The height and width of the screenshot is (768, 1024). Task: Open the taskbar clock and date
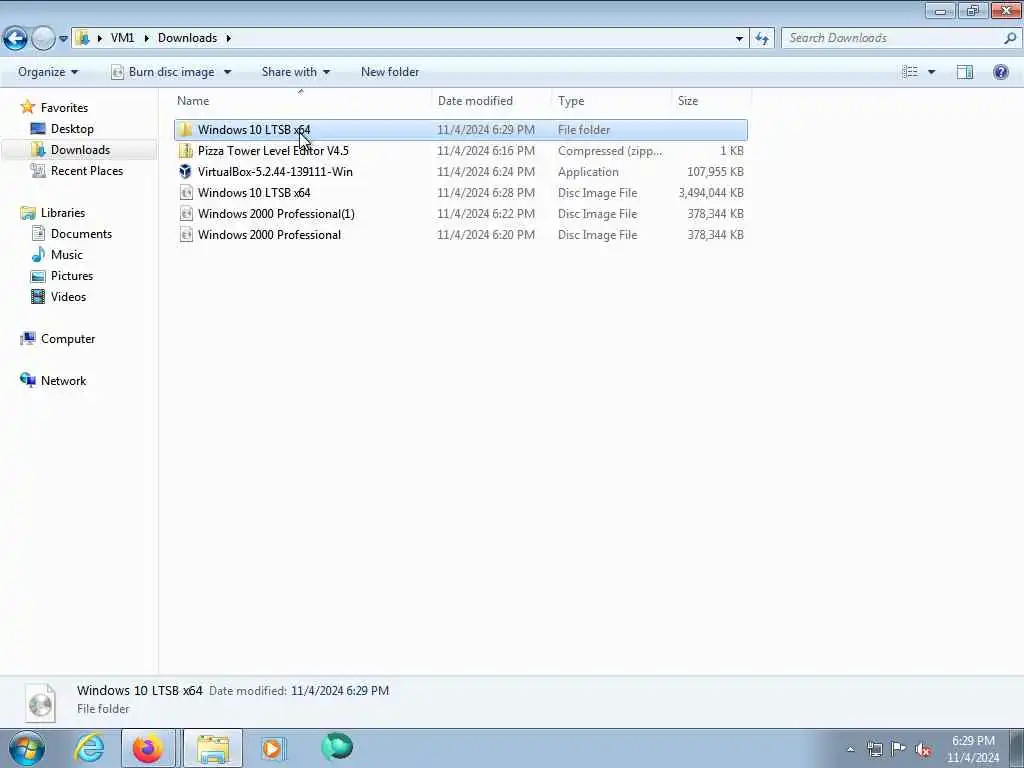pos(972,749)
